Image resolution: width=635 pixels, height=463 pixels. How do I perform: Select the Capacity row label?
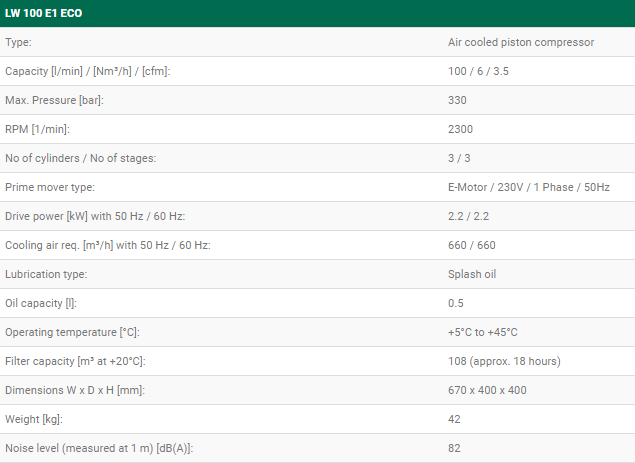point(87,71)
